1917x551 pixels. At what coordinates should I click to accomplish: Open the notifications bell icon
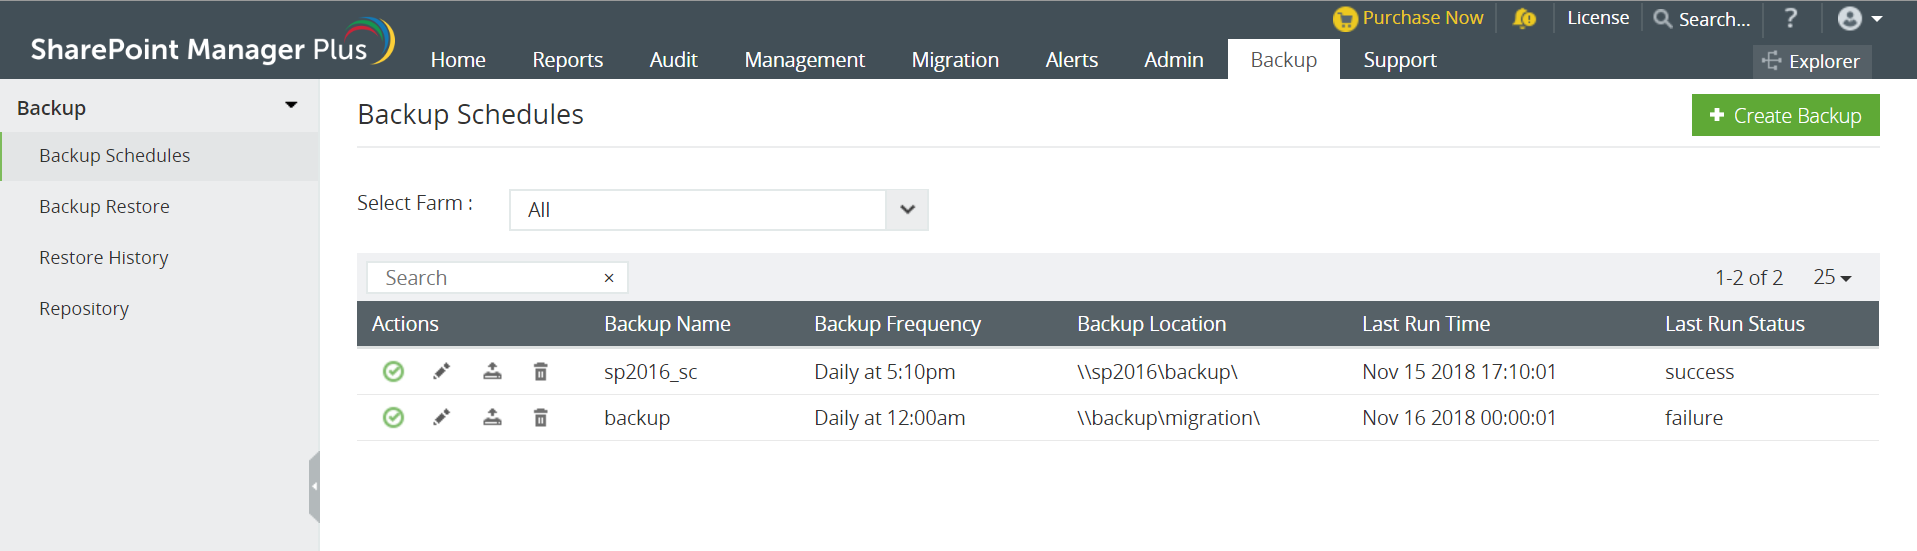1524,18
